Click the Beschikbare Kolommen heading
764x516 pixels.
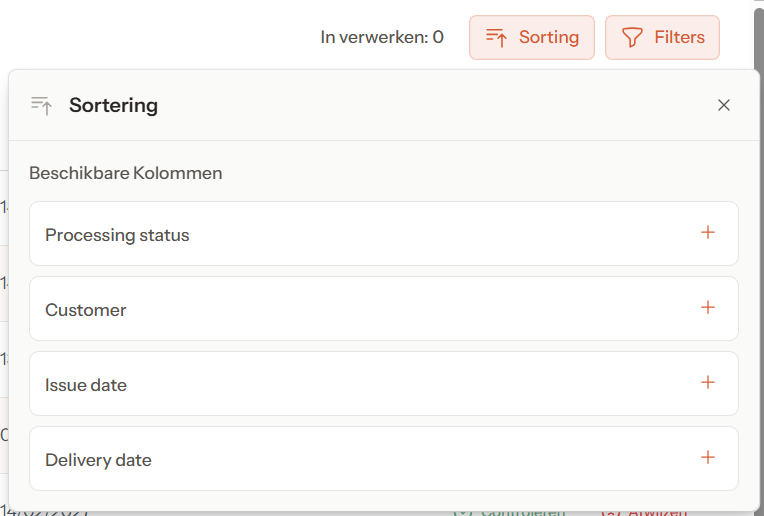tap(125, 173)
